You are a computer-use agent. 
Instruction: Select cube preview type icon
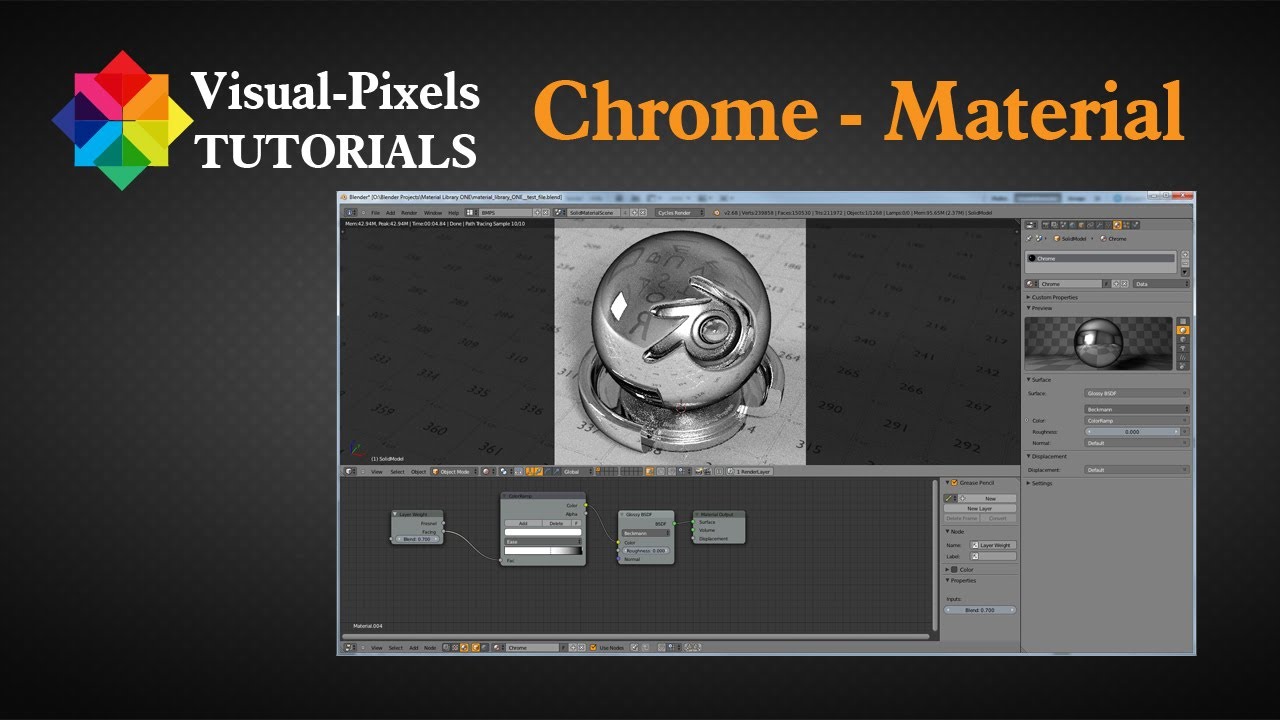click(x=1183, y=339)
